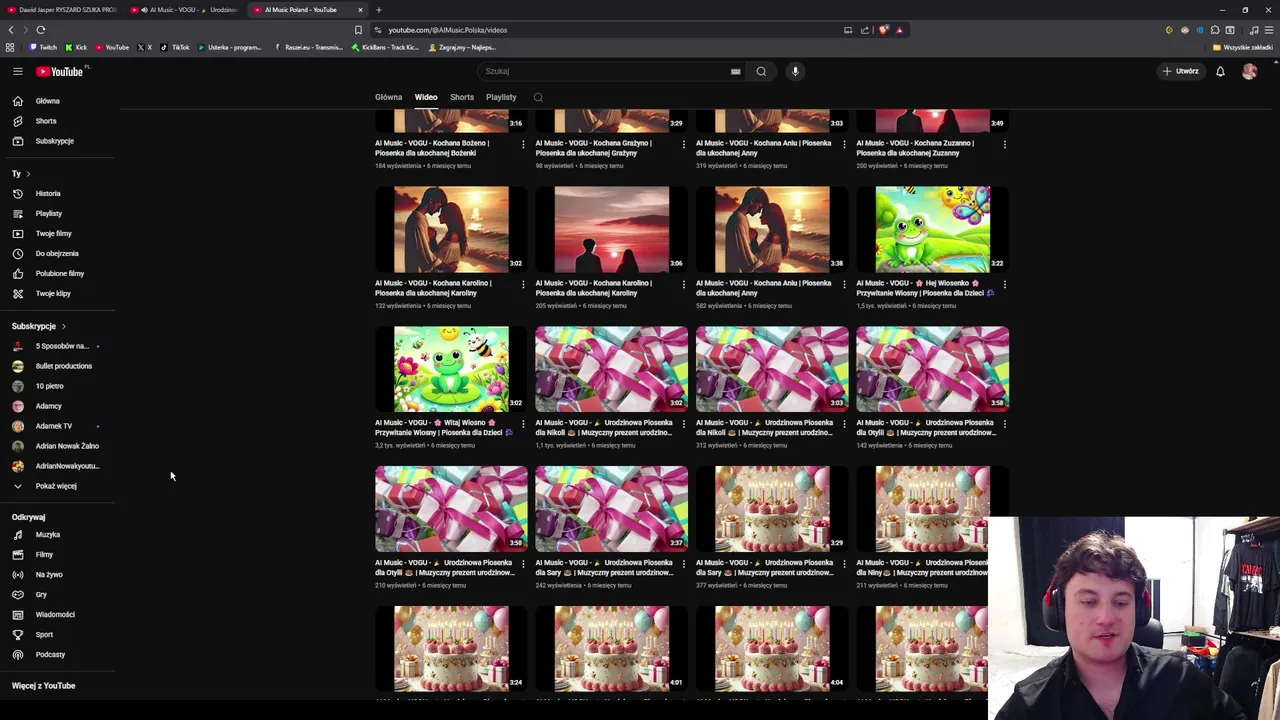The image size is (1280, 720).
Task: Open Wiadomości in the Odkrywaj section
Action: point(60,614)
